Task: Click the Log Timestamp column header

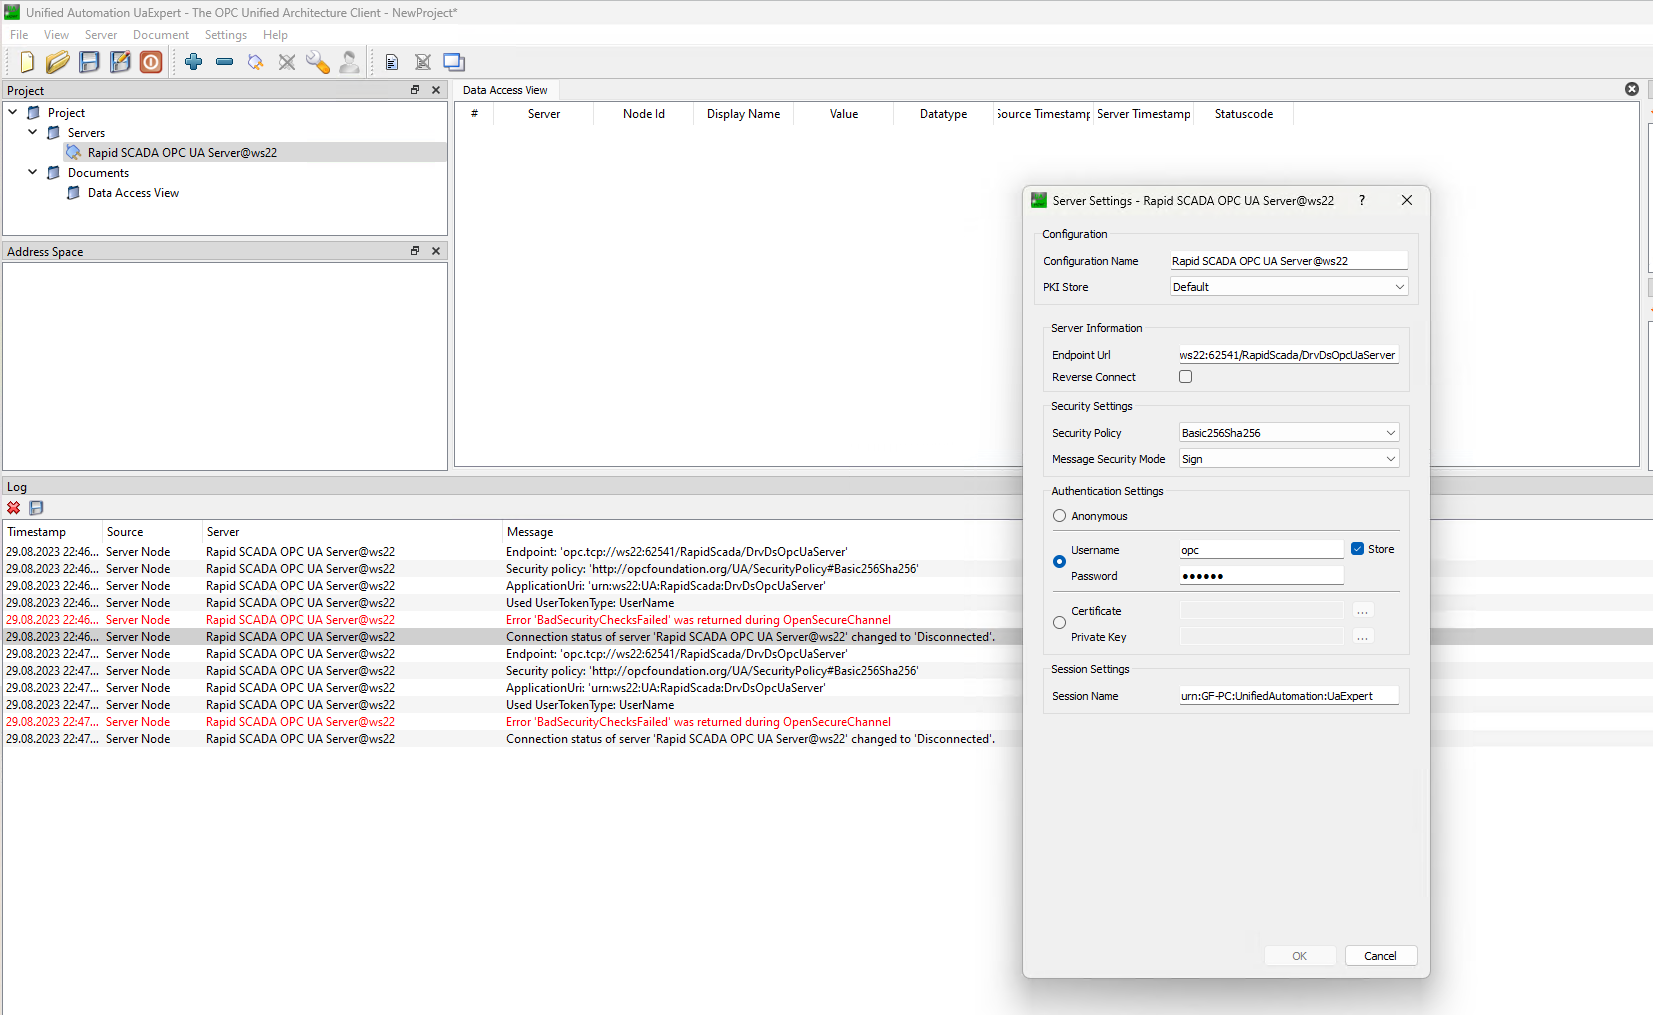Action: 52,532
